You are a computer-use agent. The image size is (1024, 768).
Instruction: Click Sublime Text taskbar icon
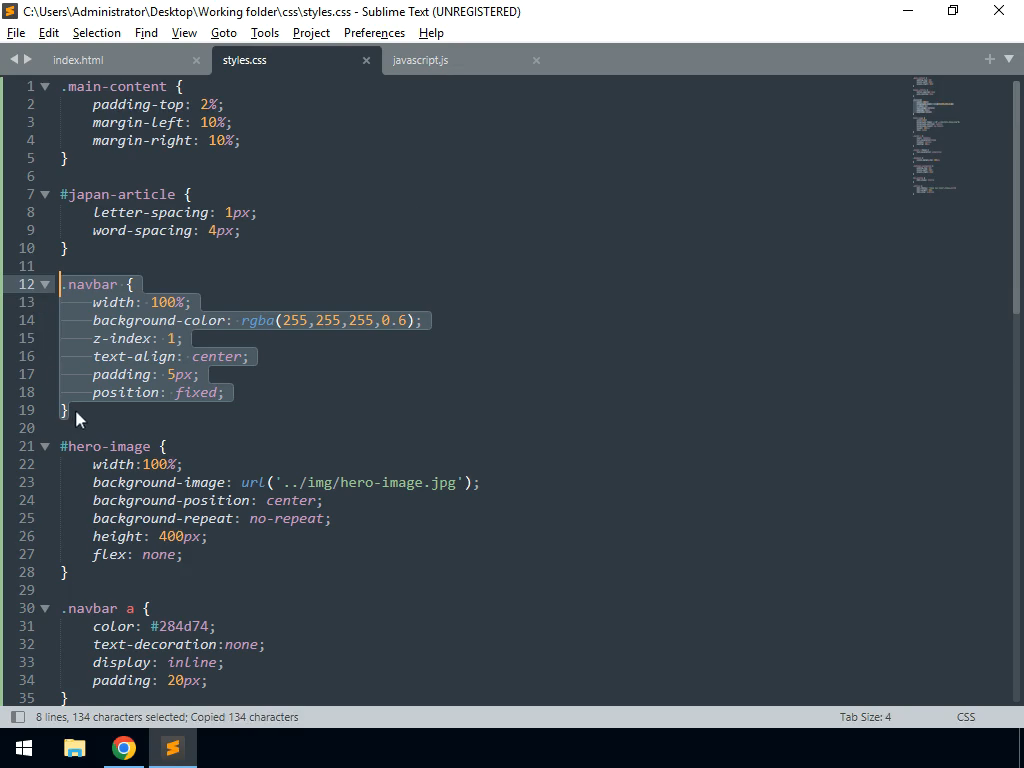[172, 748]
